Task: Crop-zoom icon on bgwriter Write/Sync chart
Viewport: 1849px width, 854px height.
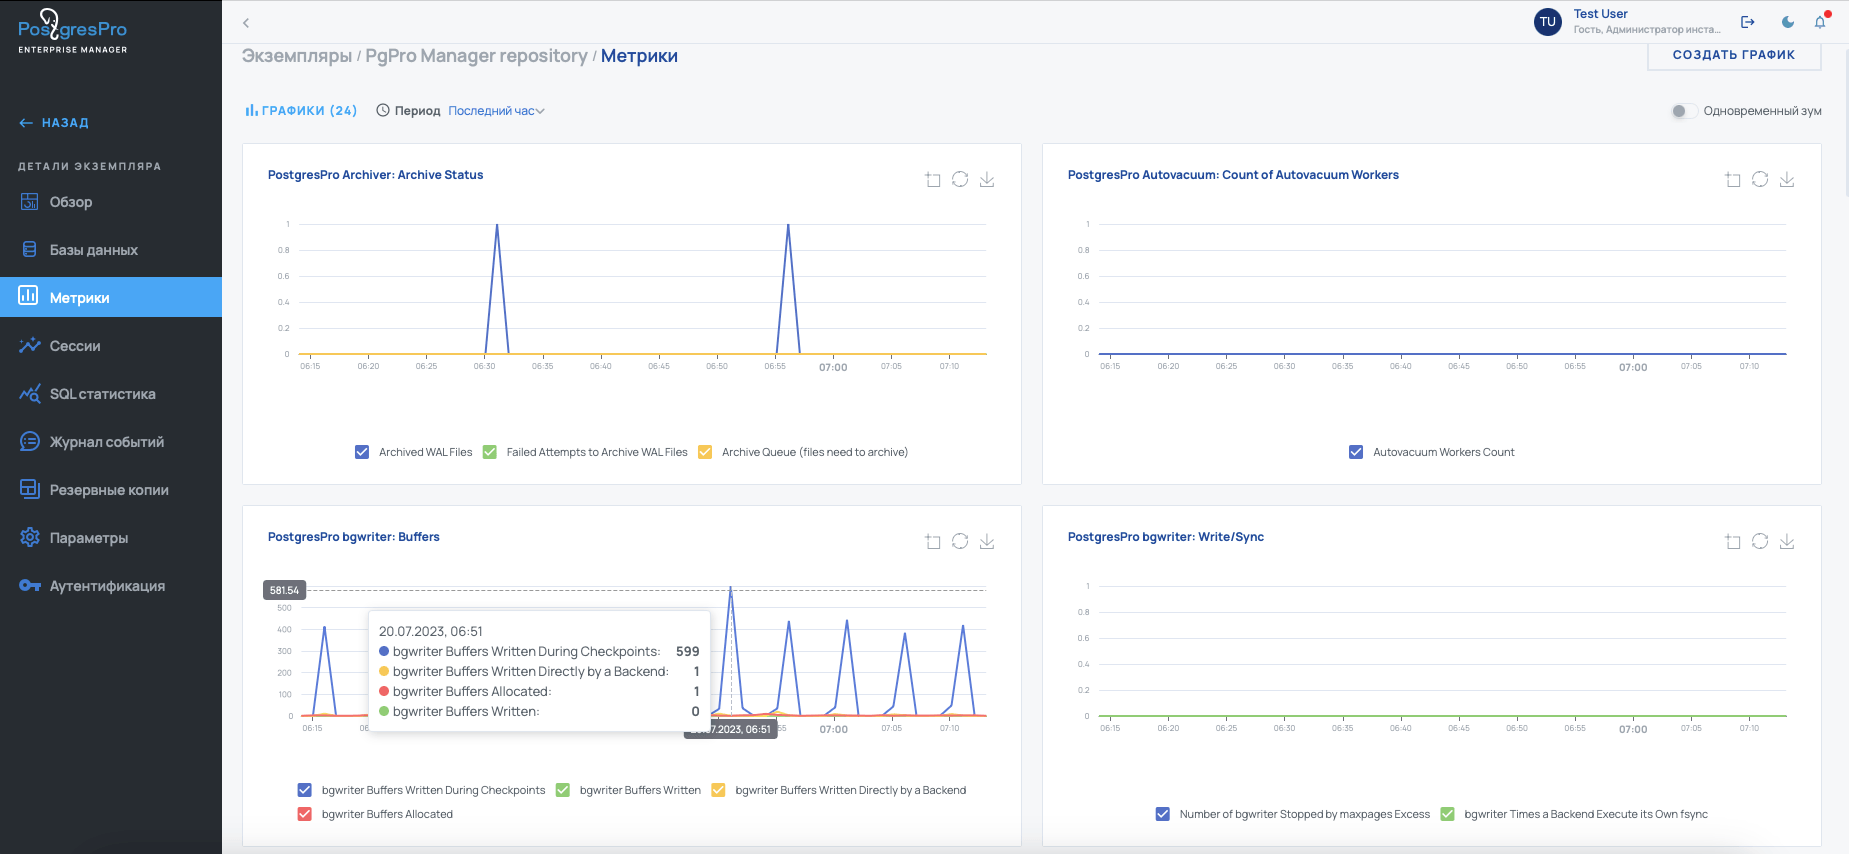Action: [x=1733, y=542]
